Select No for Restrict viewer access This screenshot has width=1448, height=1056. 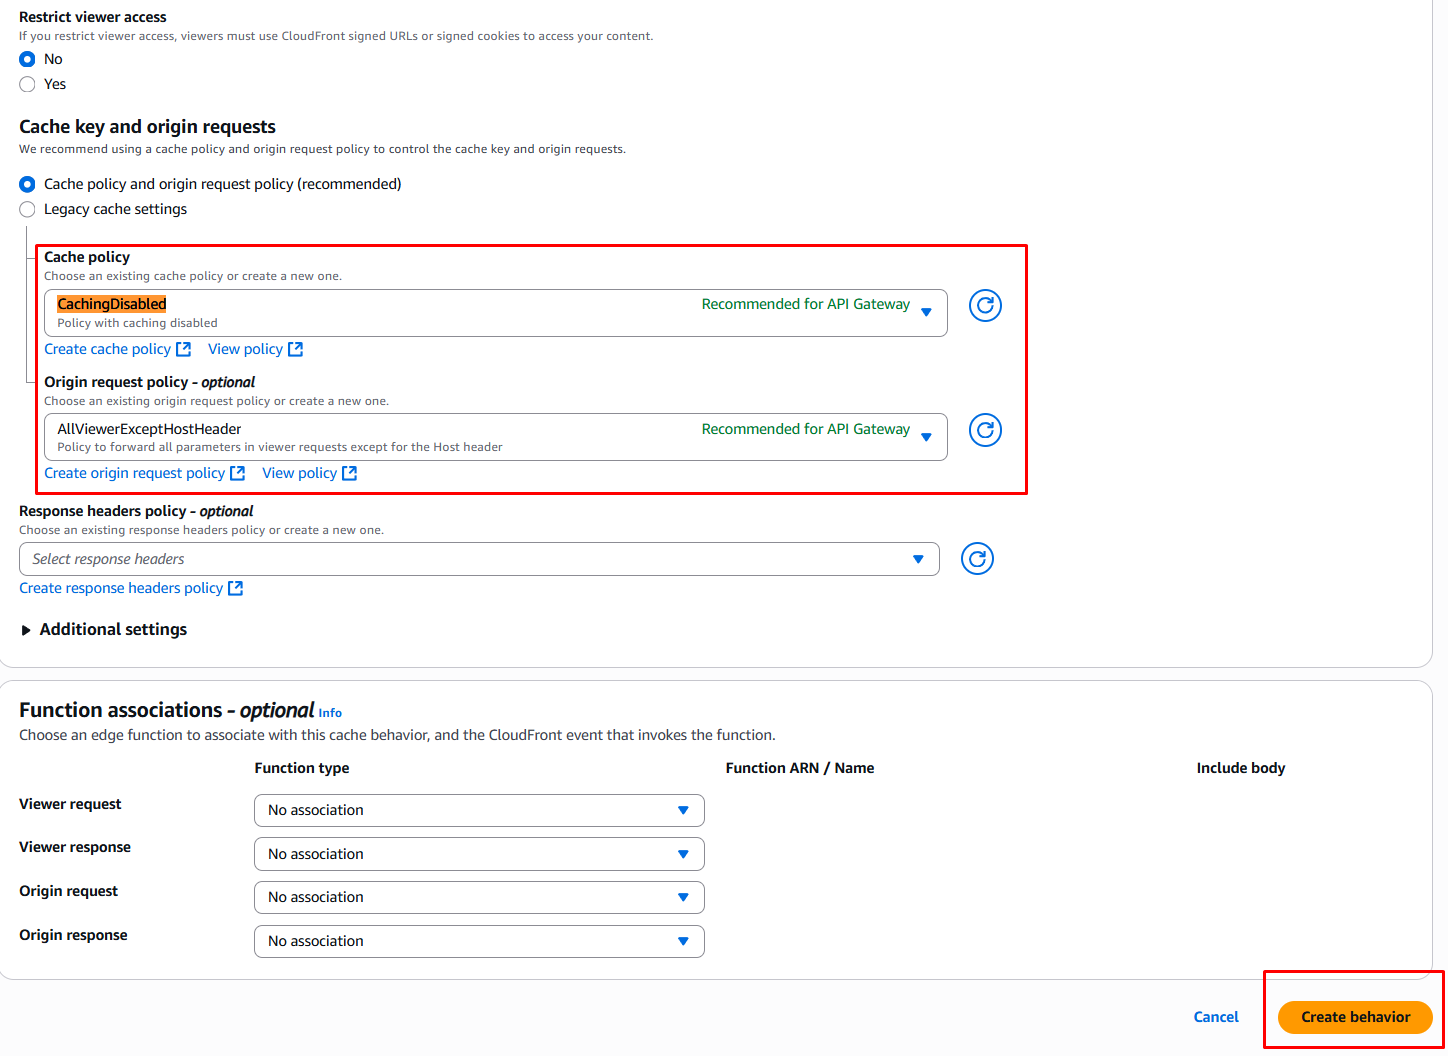[x=28, y=59]
